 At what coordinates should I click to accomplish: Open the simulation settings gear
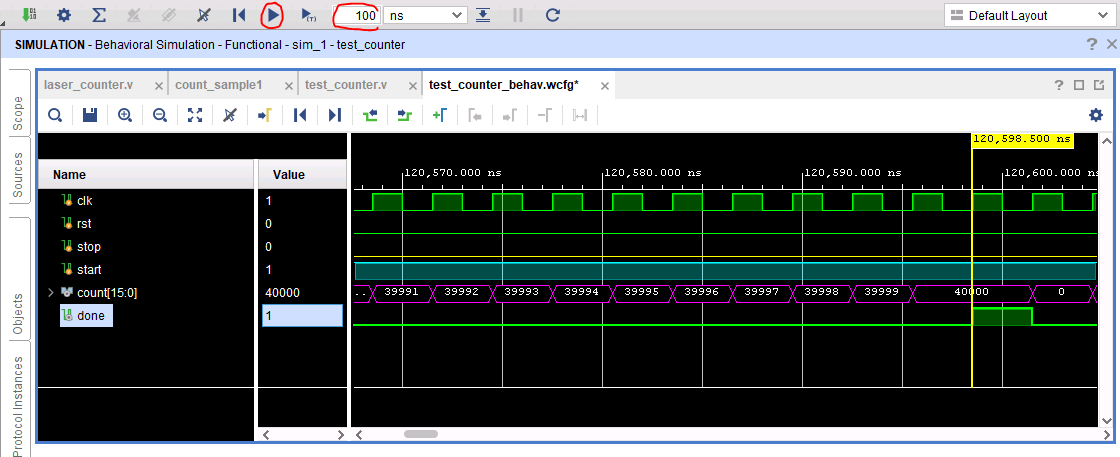(64, 15)
